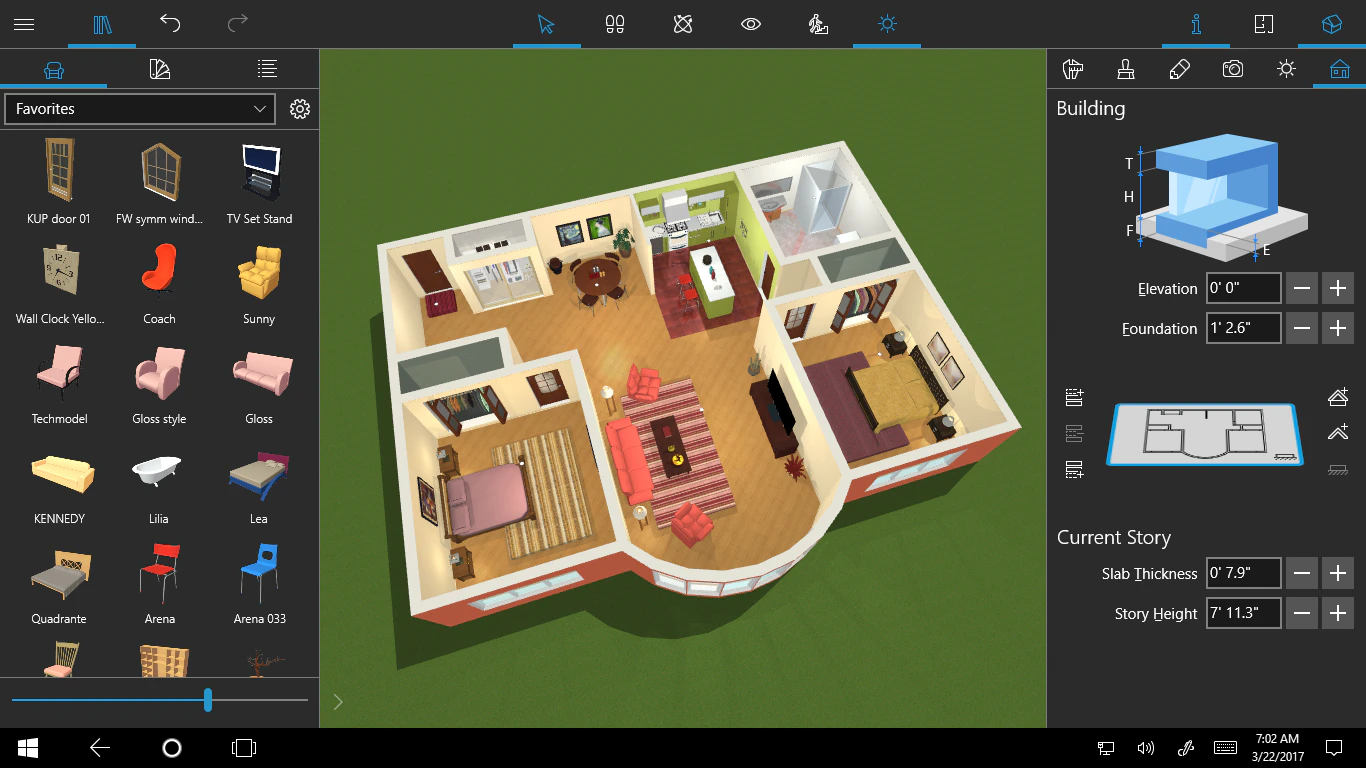Image resolution: width=1366 pixels, height=768 pixels.
Task: Select the Sunny yellow armchair
Action: point(259,282)
